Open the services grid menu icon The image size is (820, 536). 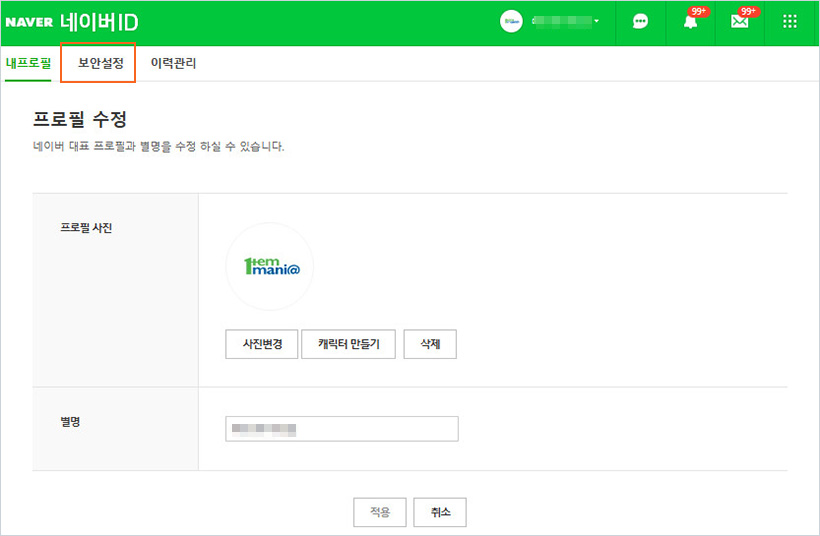790,22
